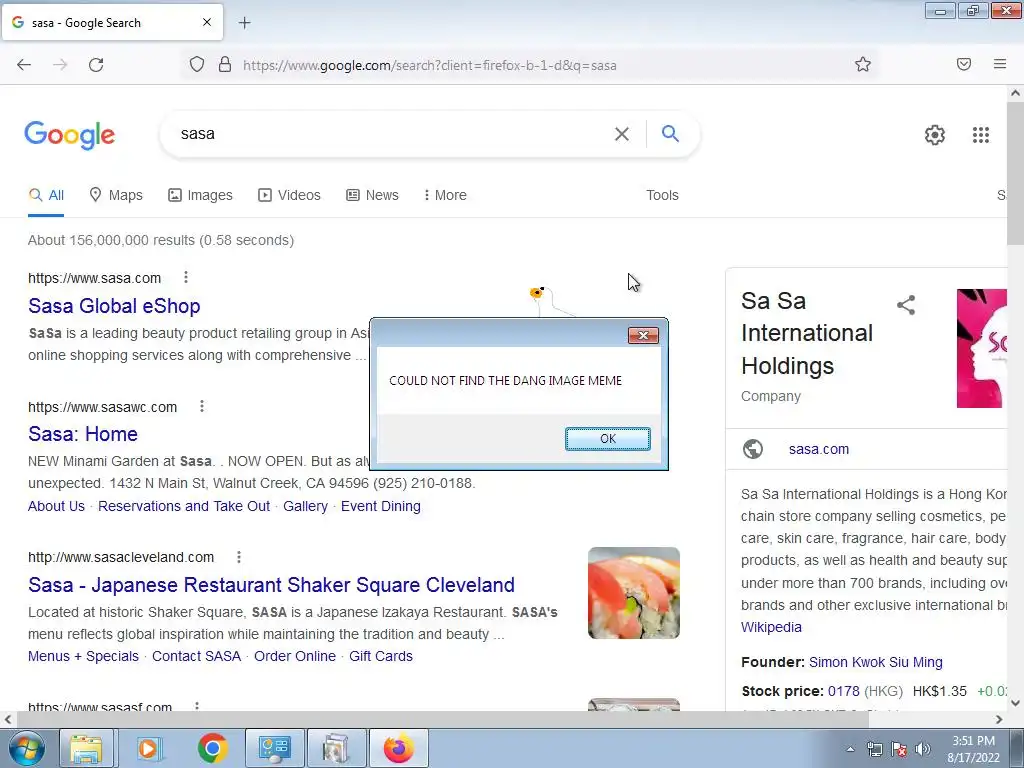Open the tracking protection shield icon

coord(197,64)
